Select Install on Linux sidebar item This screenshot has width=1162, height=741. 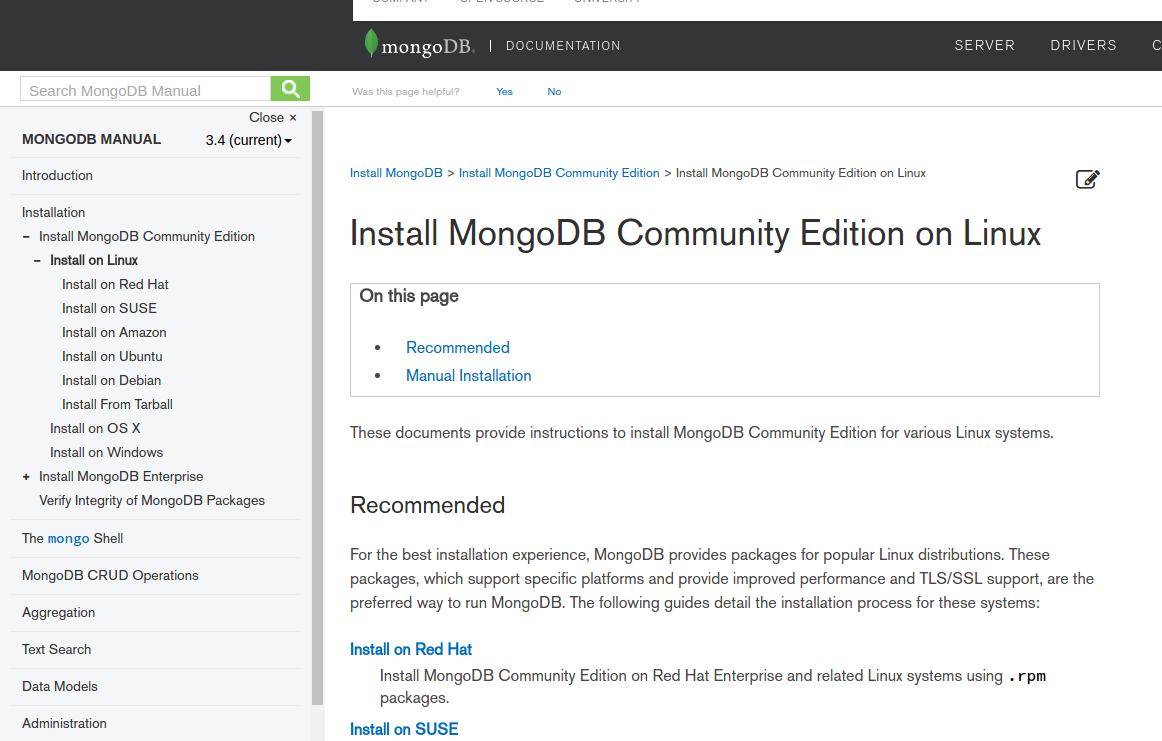(x=93, y=260)
